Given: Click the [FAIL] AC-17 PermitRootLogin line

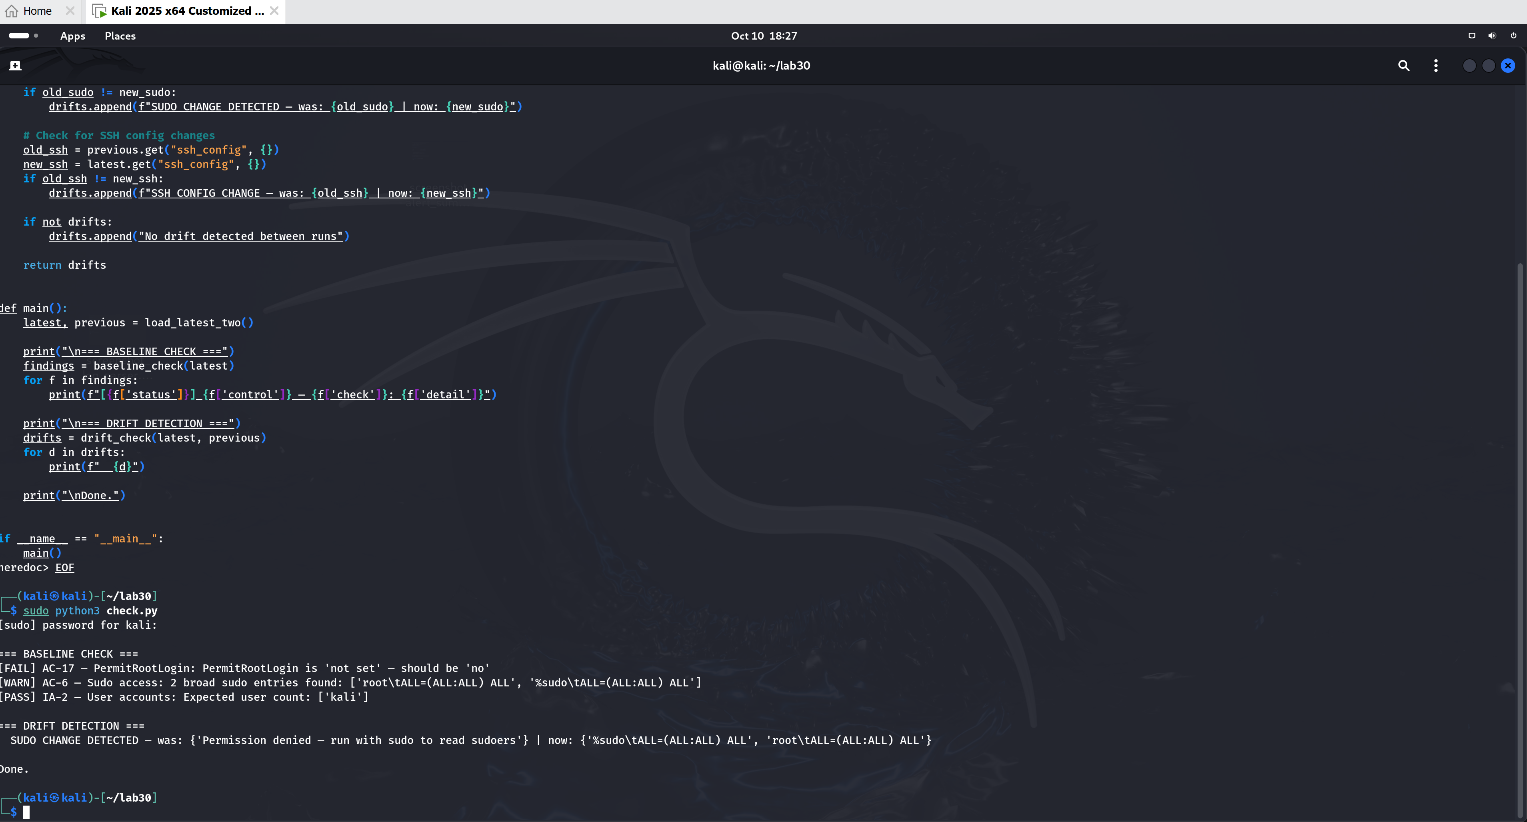Looking at the screenshot, I should point(246,669).
